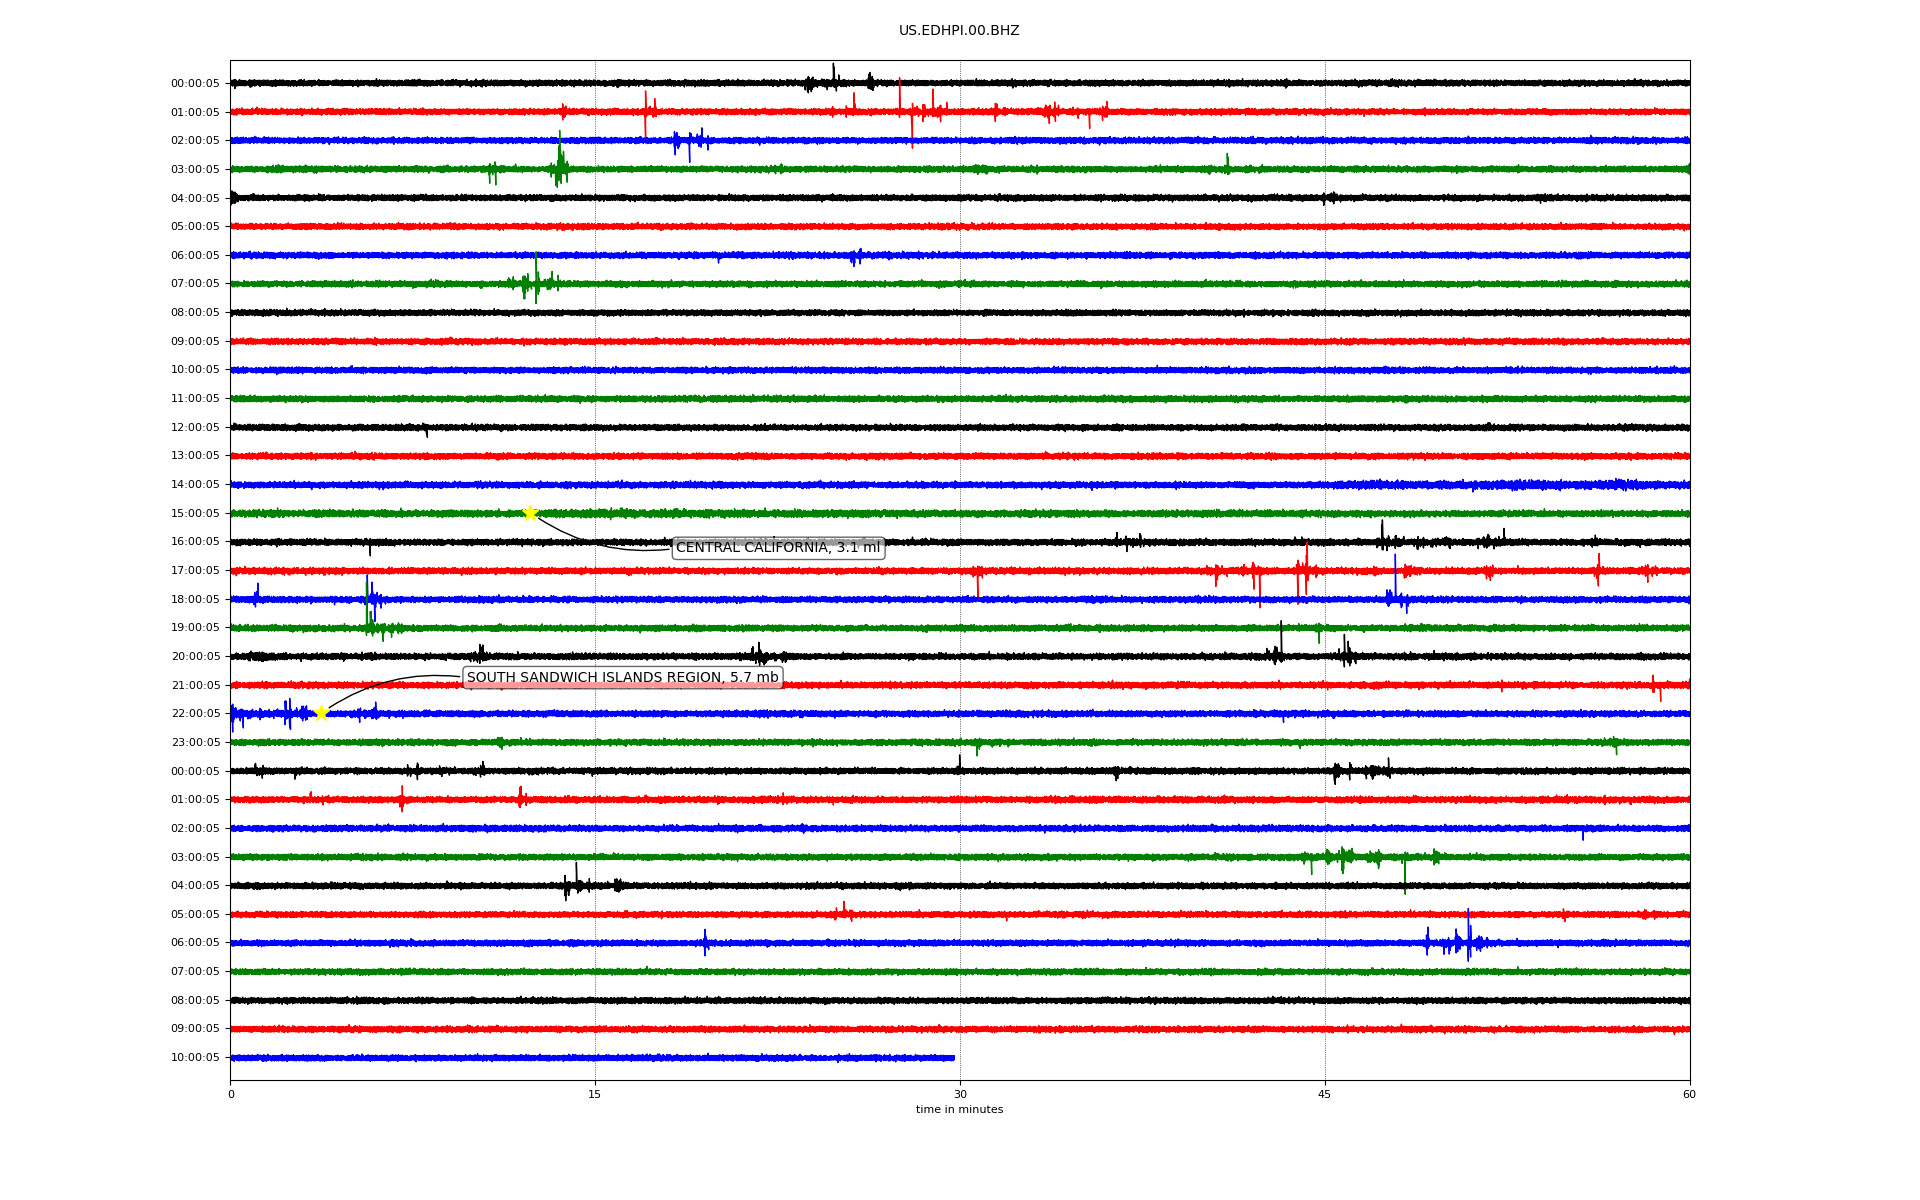Click the first 00:00:05 label at the top
The image size is (1920, 1200).
click(195, 84)
